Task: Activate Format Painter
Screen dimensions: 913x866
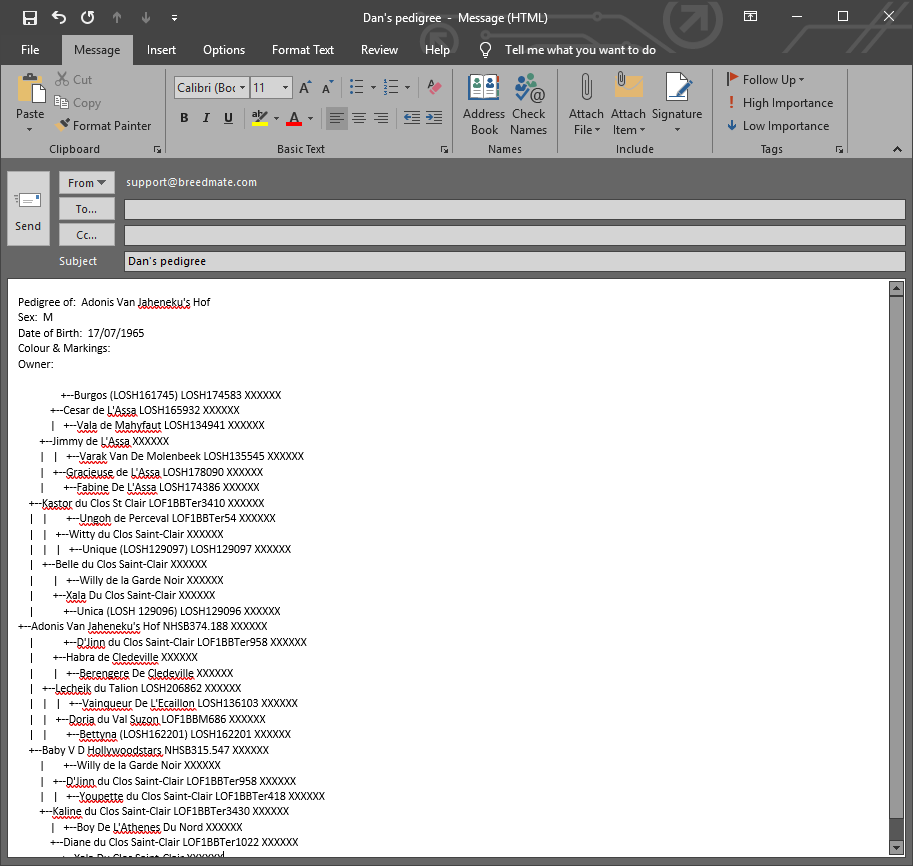Action: click(x=103, y=125)
